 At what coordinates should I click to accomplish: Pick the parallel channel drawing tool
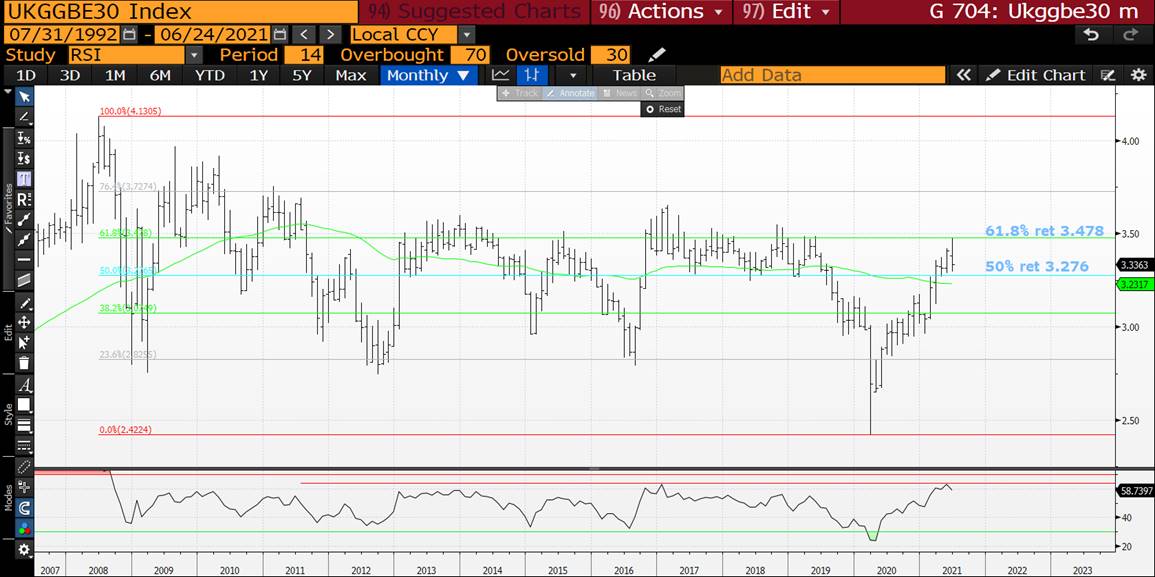[24, 279]
